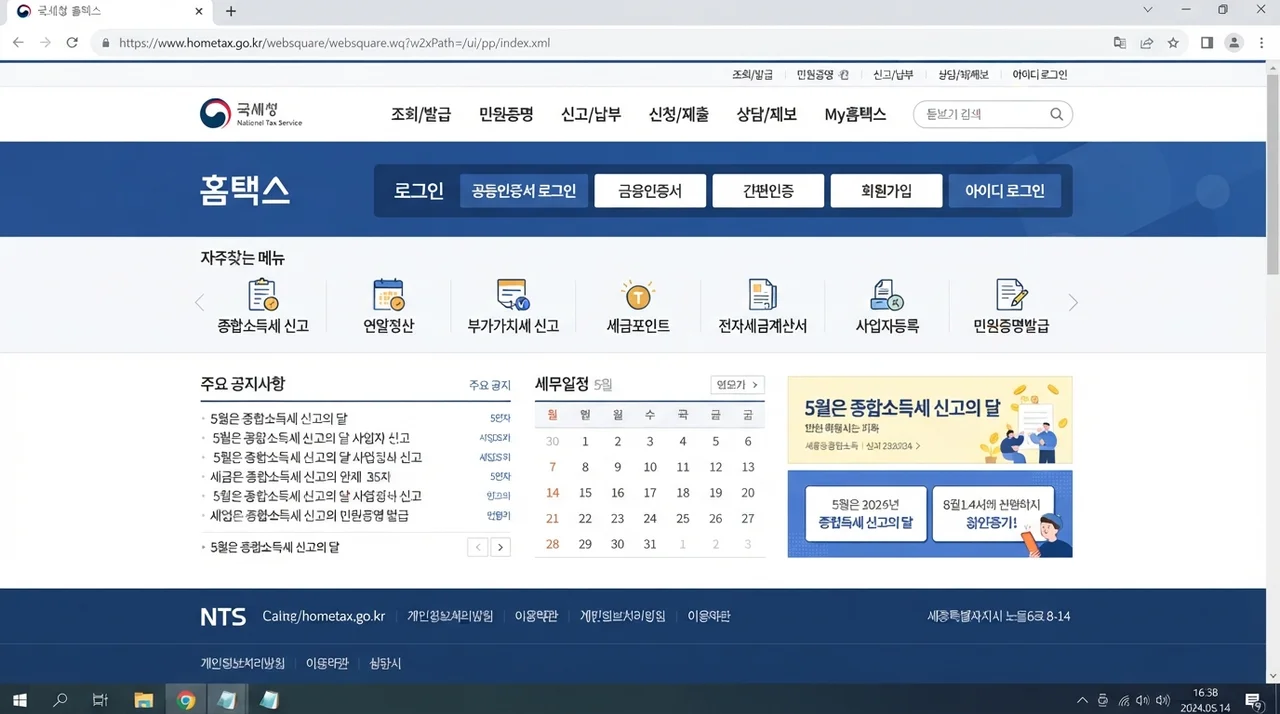Open notice 세금은 종합소득세 신고의 안제 35지
The image size is (1280, 714).
pyautogui.click(x=300, y=476)
